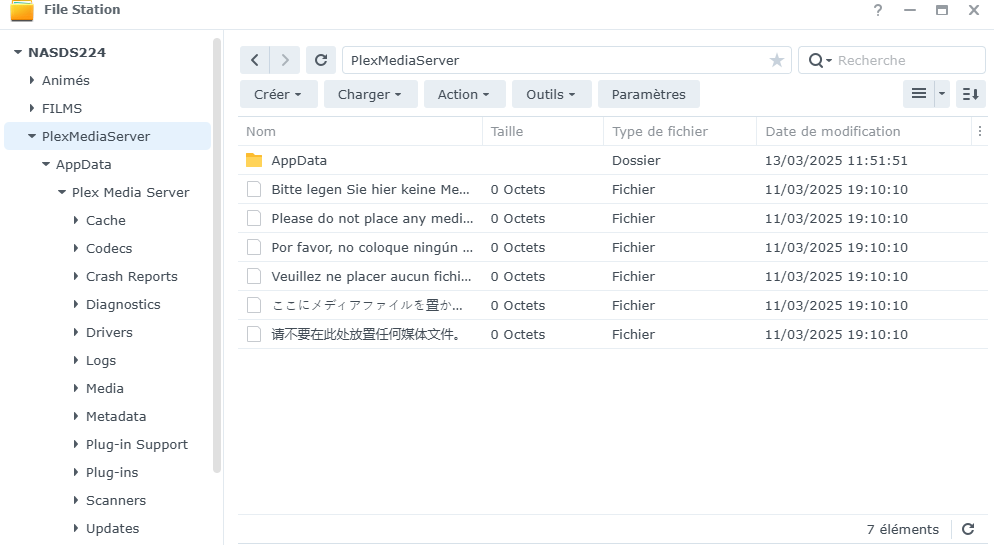This screenshot has width=994, height=545.
Task: Select the AppData folder in file list
Action: tap(299, 160)
